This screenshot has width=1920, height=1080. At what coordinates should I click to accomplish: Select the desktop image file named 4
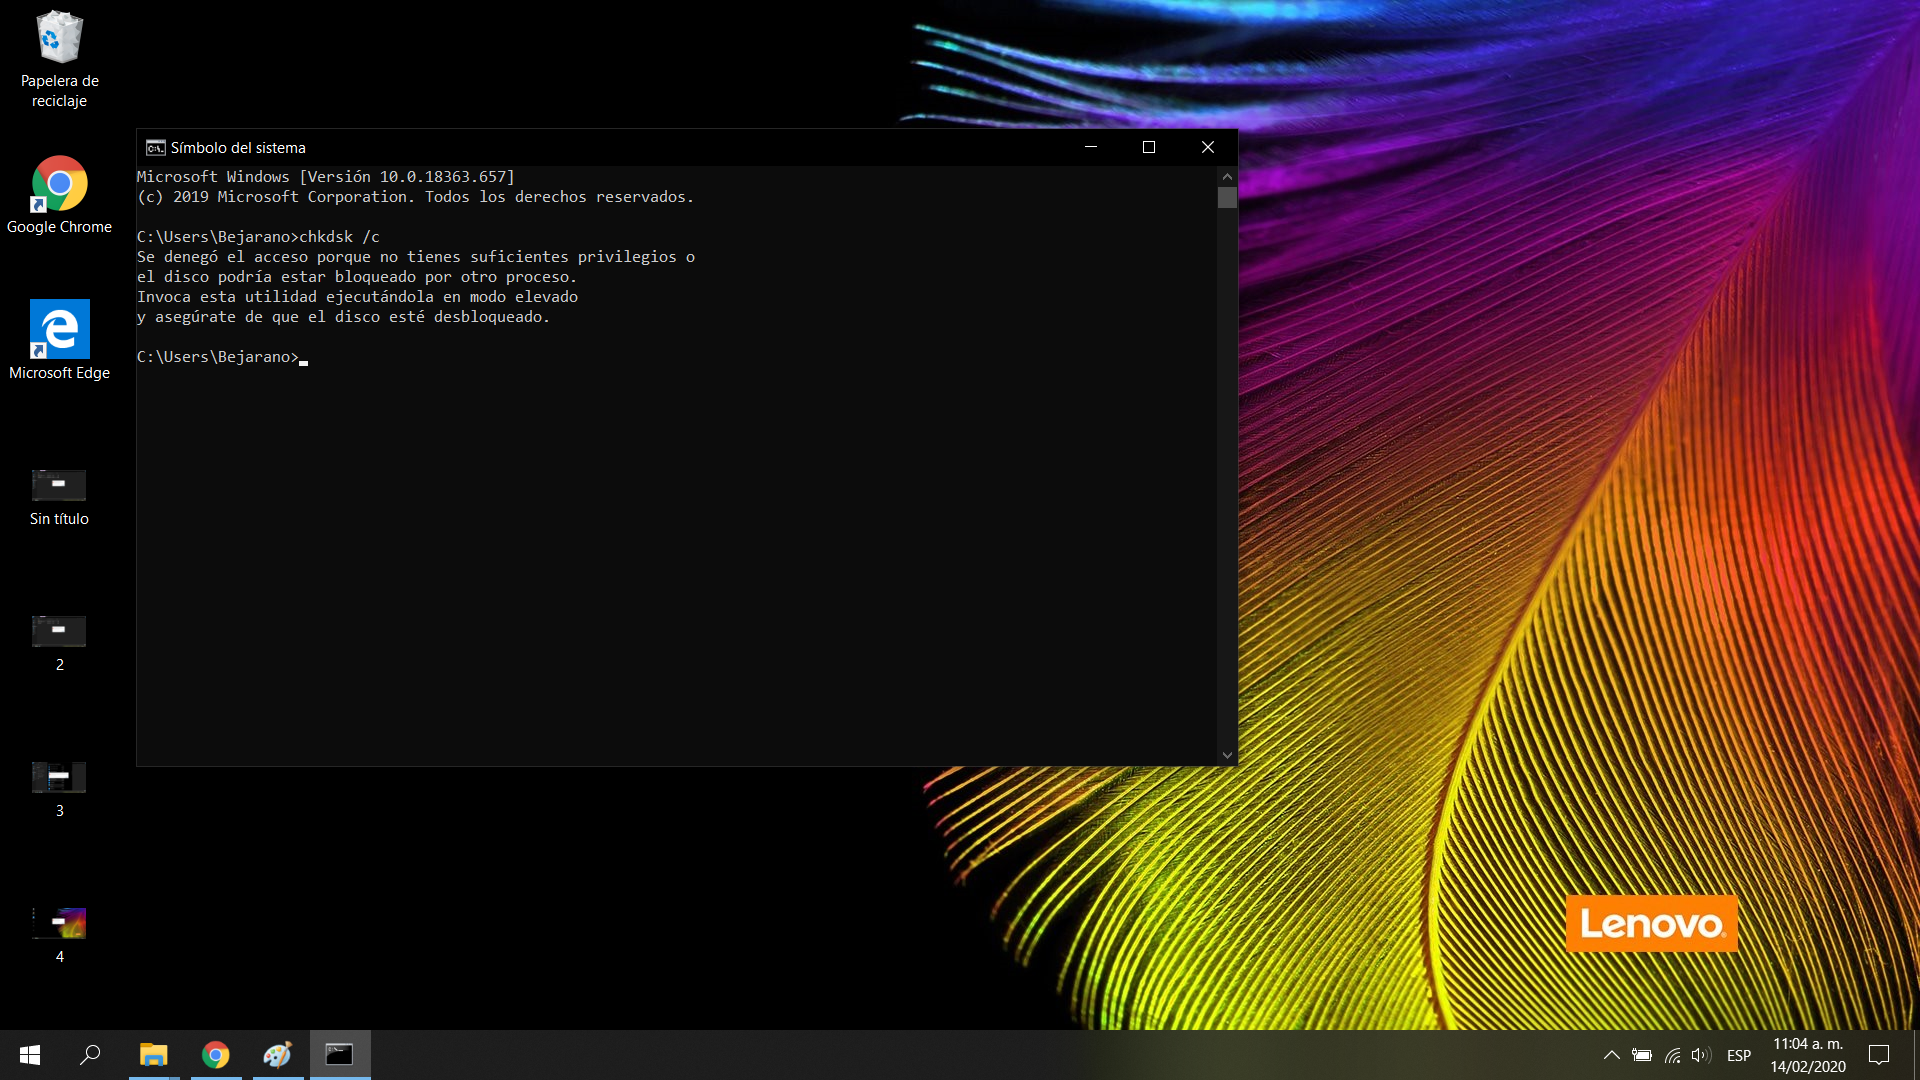pos(59,924)
